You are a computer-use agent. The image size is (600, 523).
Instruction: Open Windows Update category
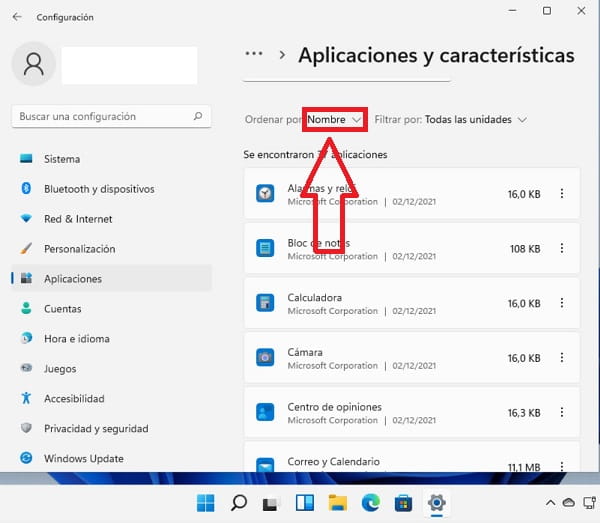click(x=111, y=458)
